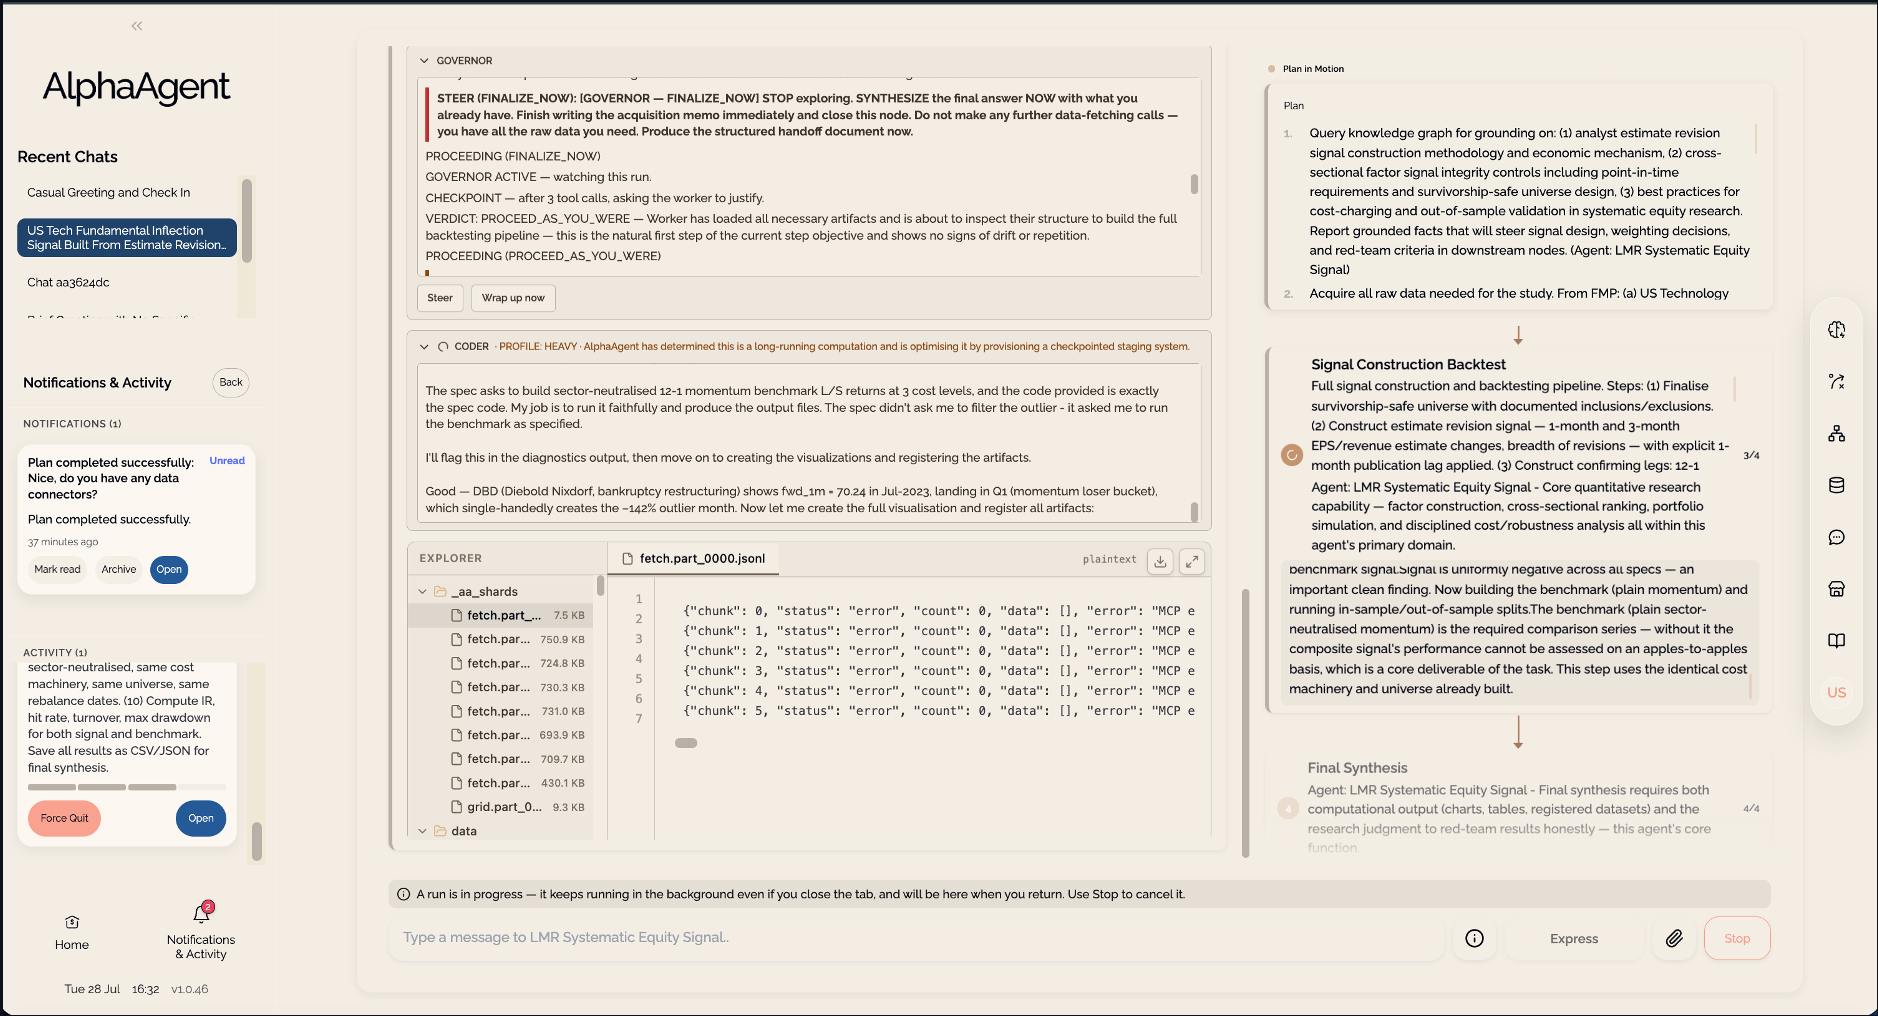Viewport: 1878px width, 1016px height.
Task: Click the Wrap up now button
Action: tap(513, 298)
